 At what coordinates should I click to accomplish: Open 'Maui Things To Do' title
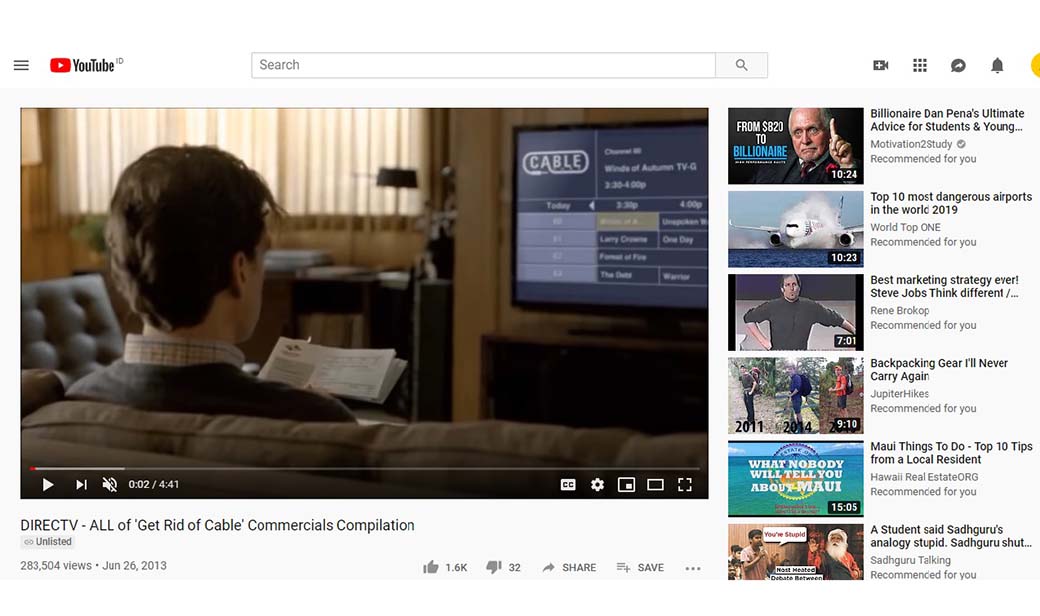pos(951,453)
